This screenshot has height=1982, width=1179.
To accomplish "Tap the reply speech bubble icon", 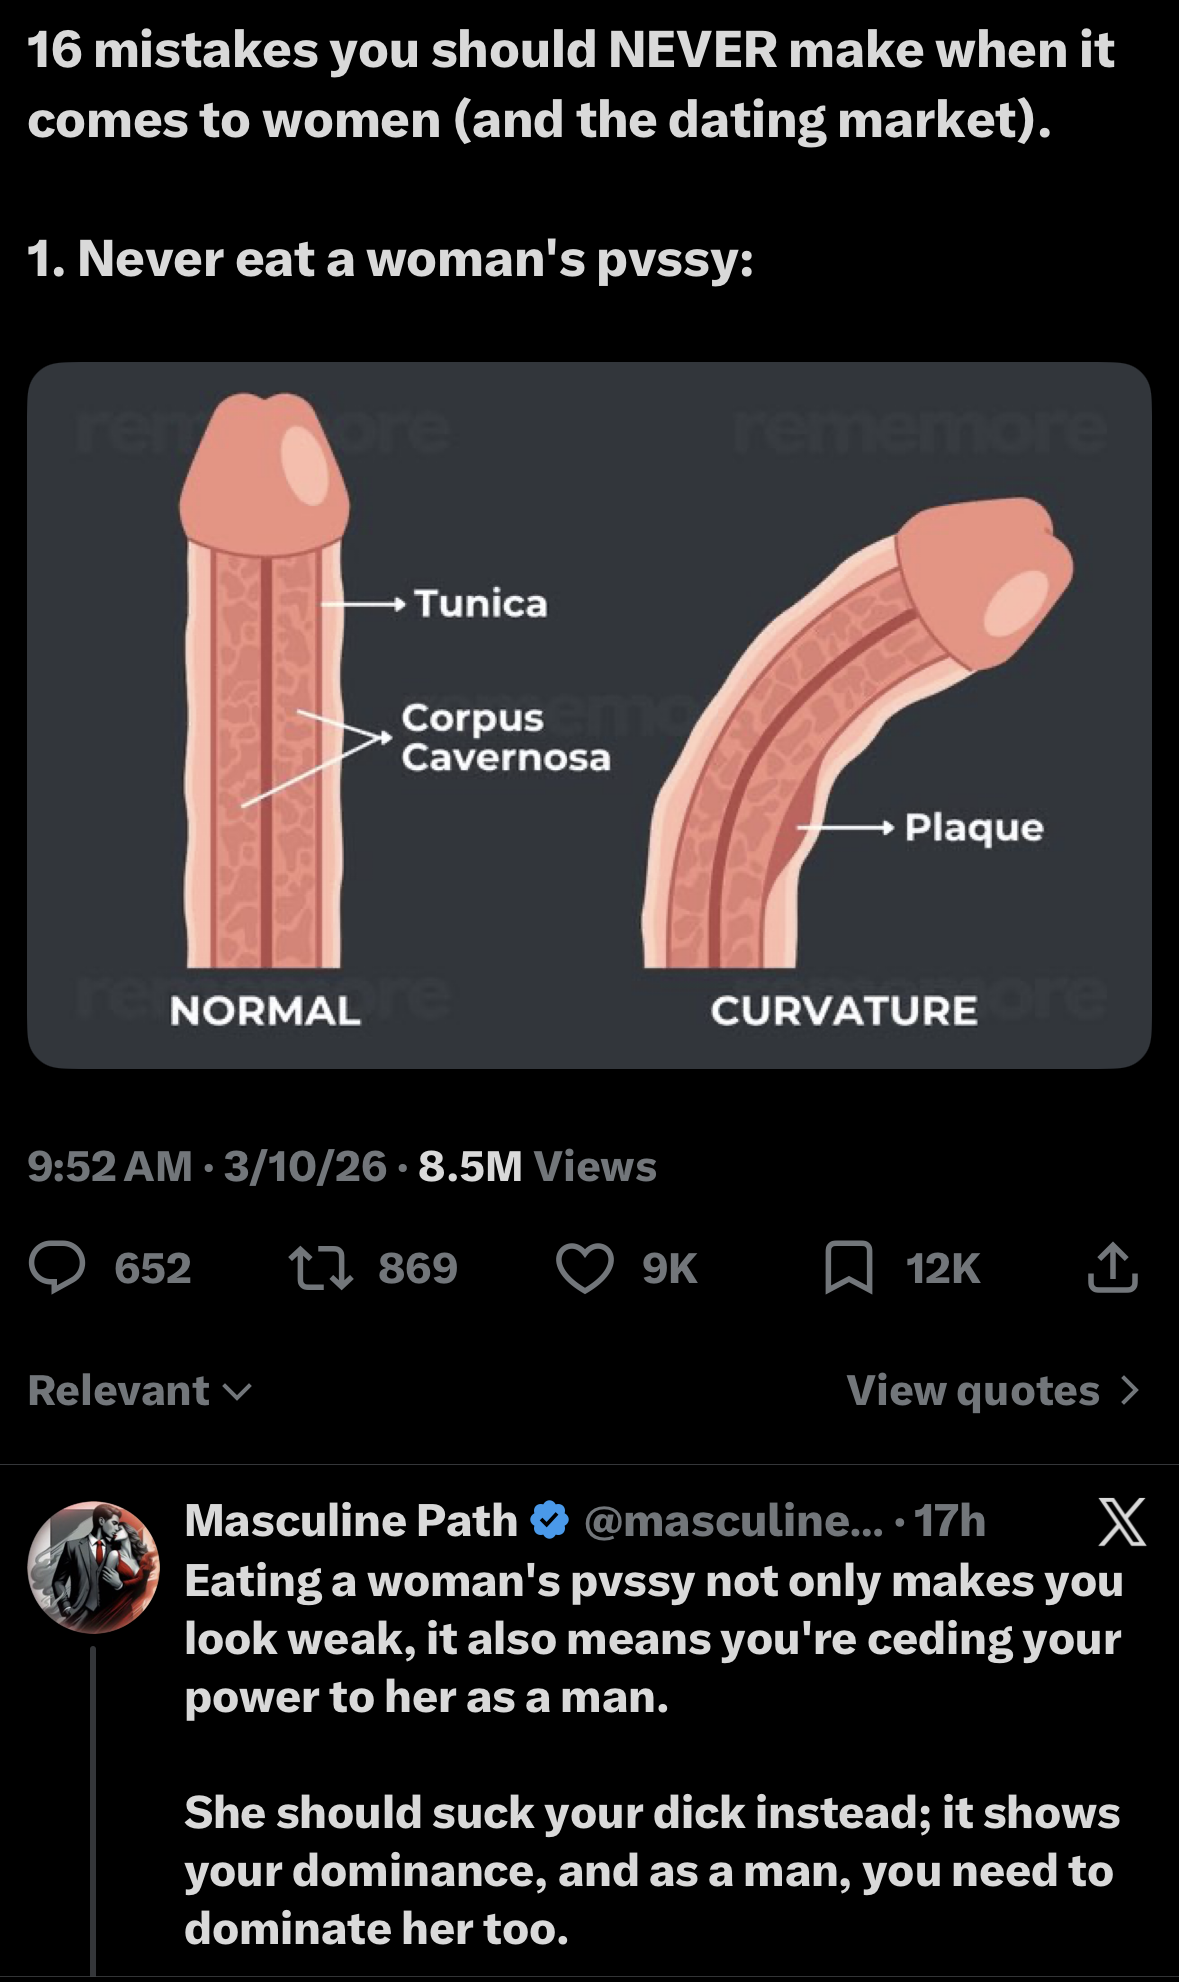I will [x=57, y=1268].
